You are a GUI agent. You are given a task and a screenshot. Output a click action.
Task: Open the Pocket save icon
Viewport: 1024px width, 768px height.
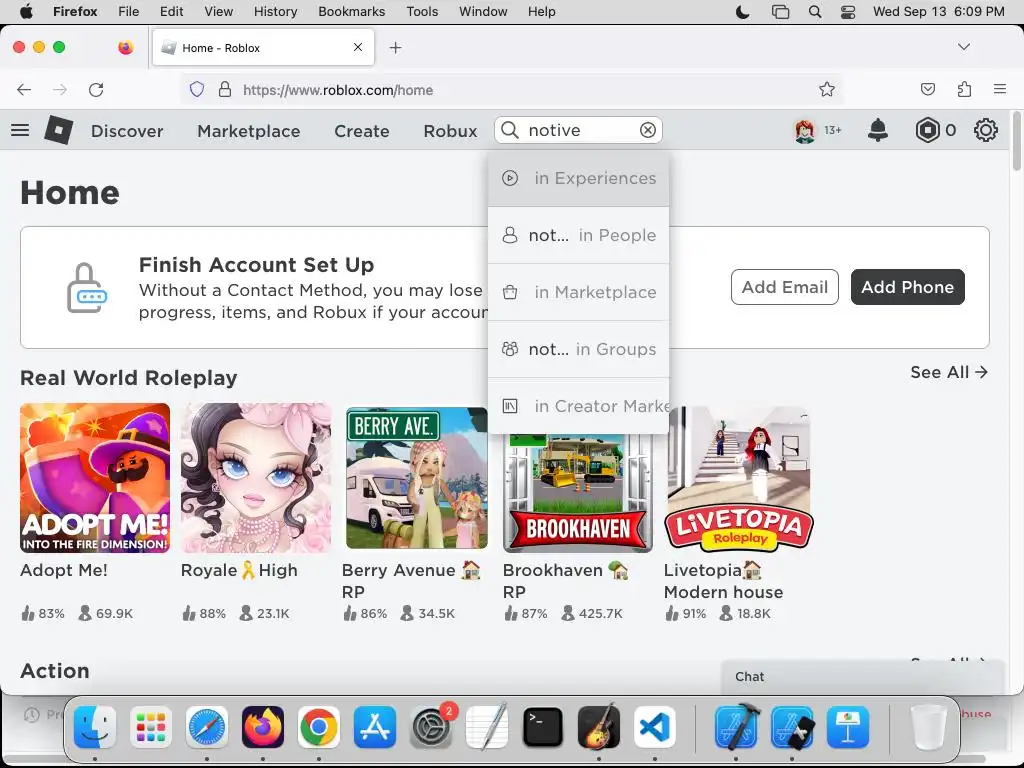point(927,89)
